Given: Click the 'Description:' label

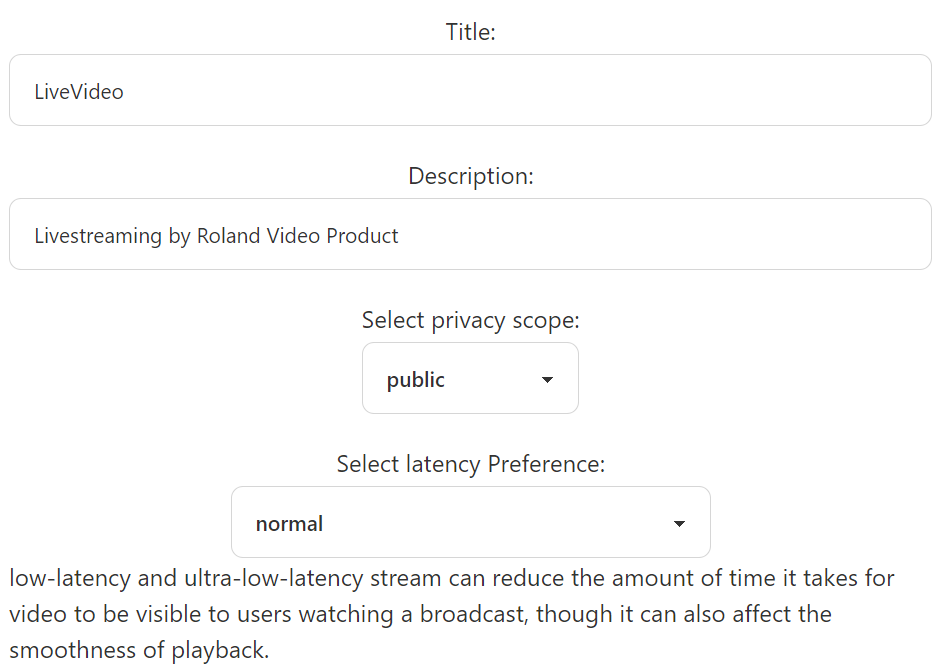Looking at the screenshot, I should pyautogui.click(x=471, y=176).
